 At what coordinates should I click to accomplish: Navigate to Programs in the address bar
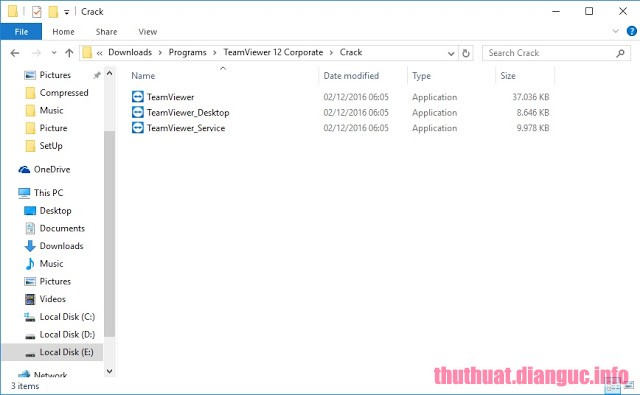tap(187, 52)
